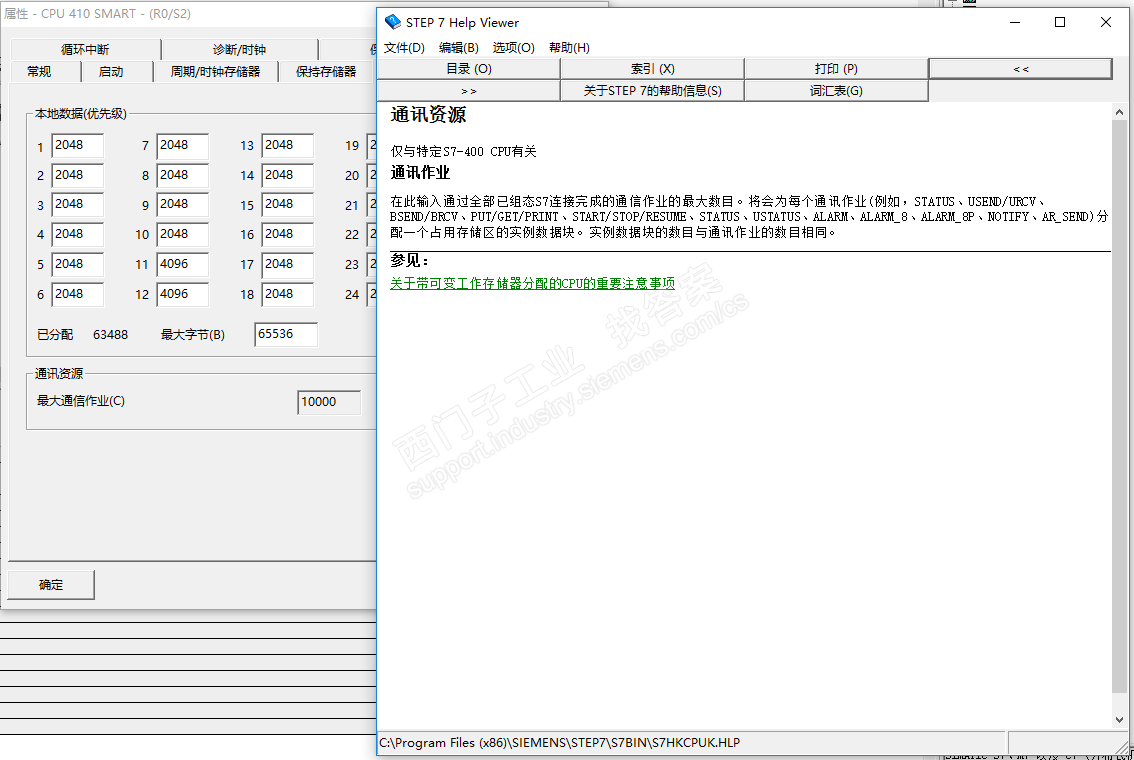1134x760 pixels.
Task: Click priority 17 local data field
Action: pos(287,265)
